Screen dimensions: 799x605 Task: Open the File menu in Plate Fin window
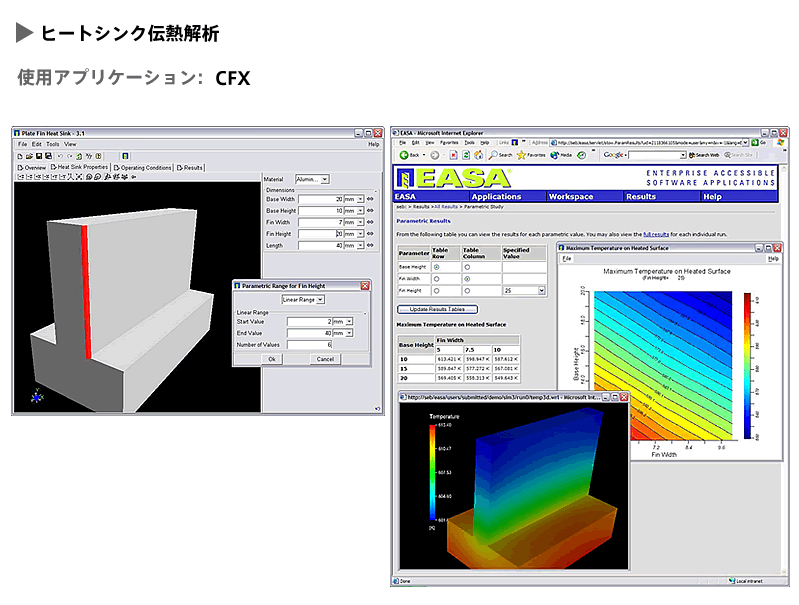pos(22,144)
